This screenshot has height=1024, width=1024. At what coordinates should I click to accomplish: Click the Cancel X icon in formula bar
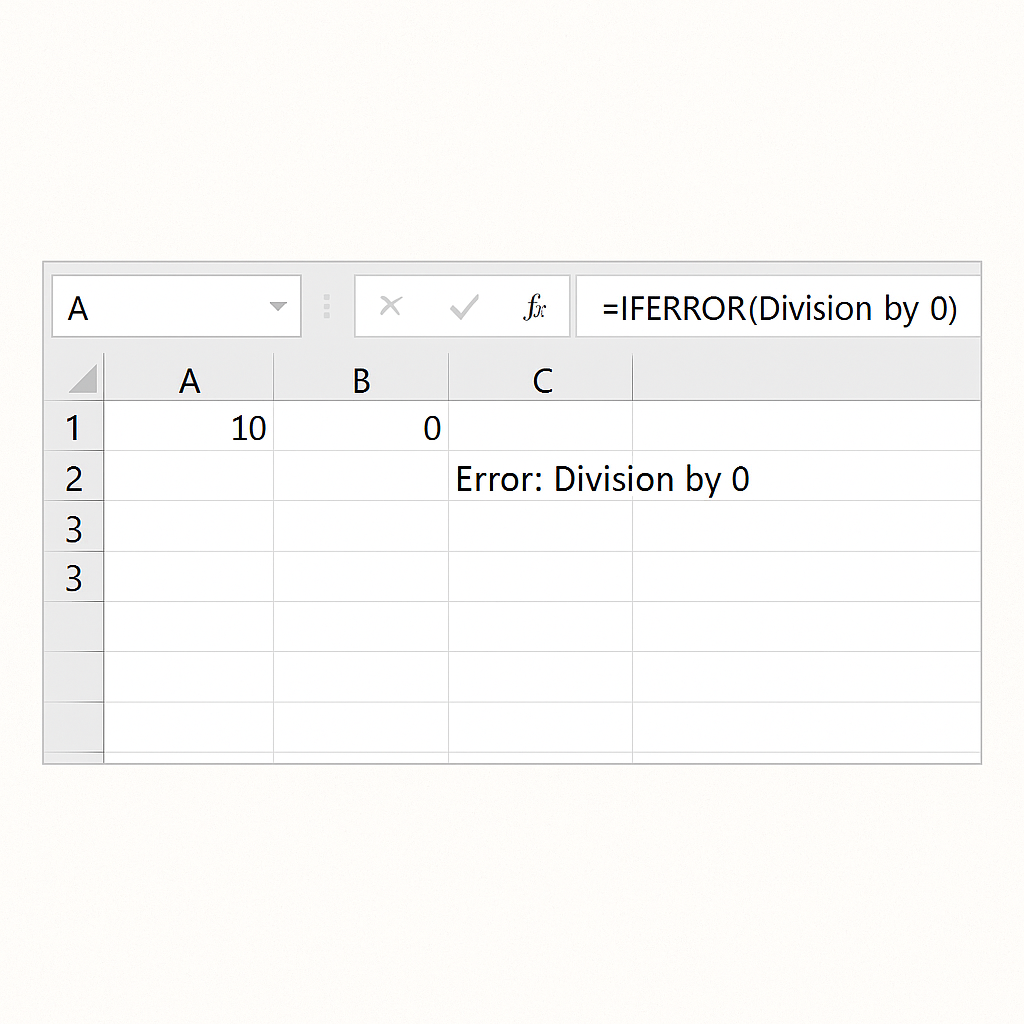391,307
